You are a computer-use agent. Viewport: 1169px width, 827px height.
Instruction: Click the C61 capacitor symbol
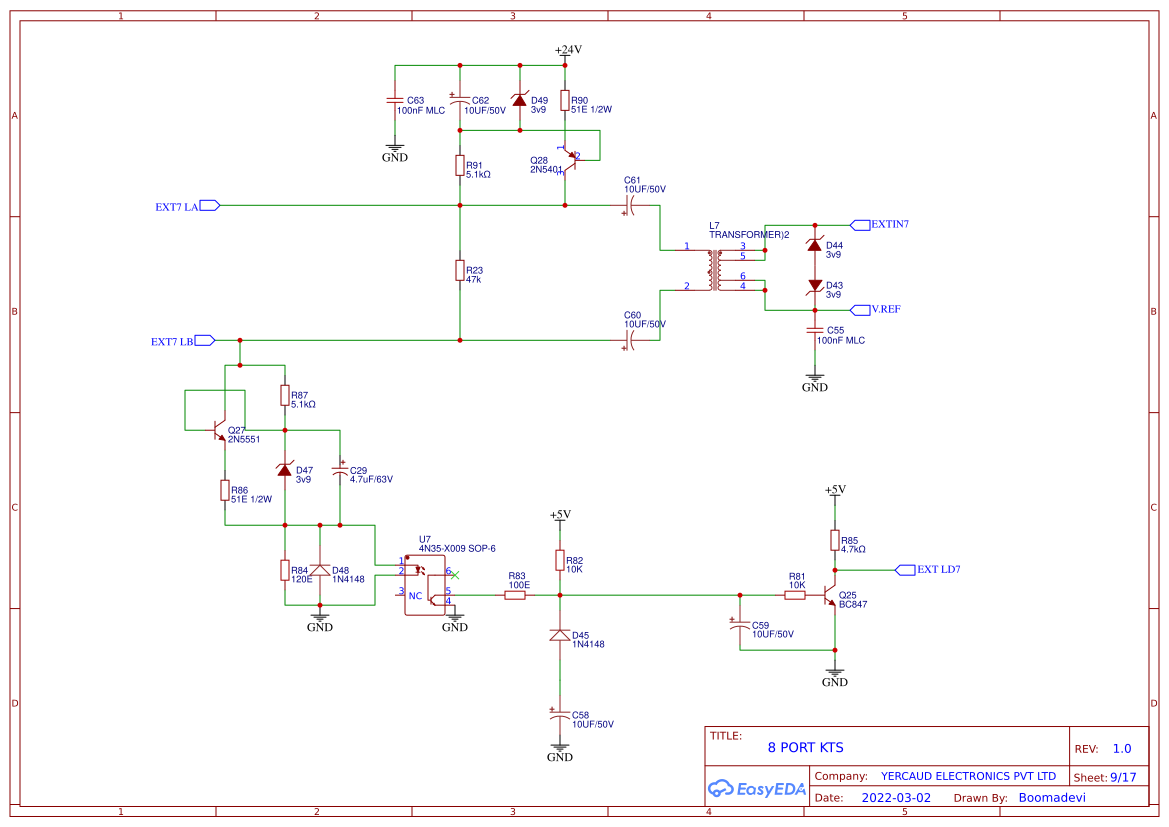[x=628, y=206]
